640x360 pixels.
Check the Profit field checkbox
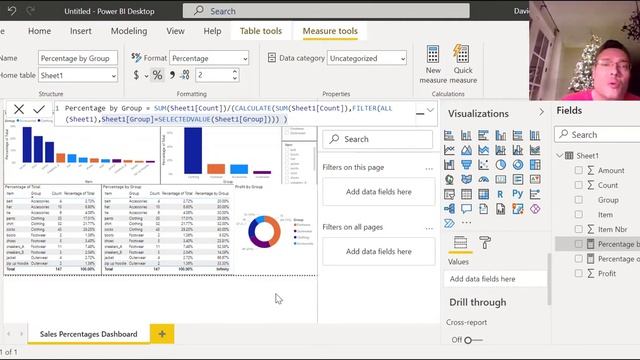(578, 273)
